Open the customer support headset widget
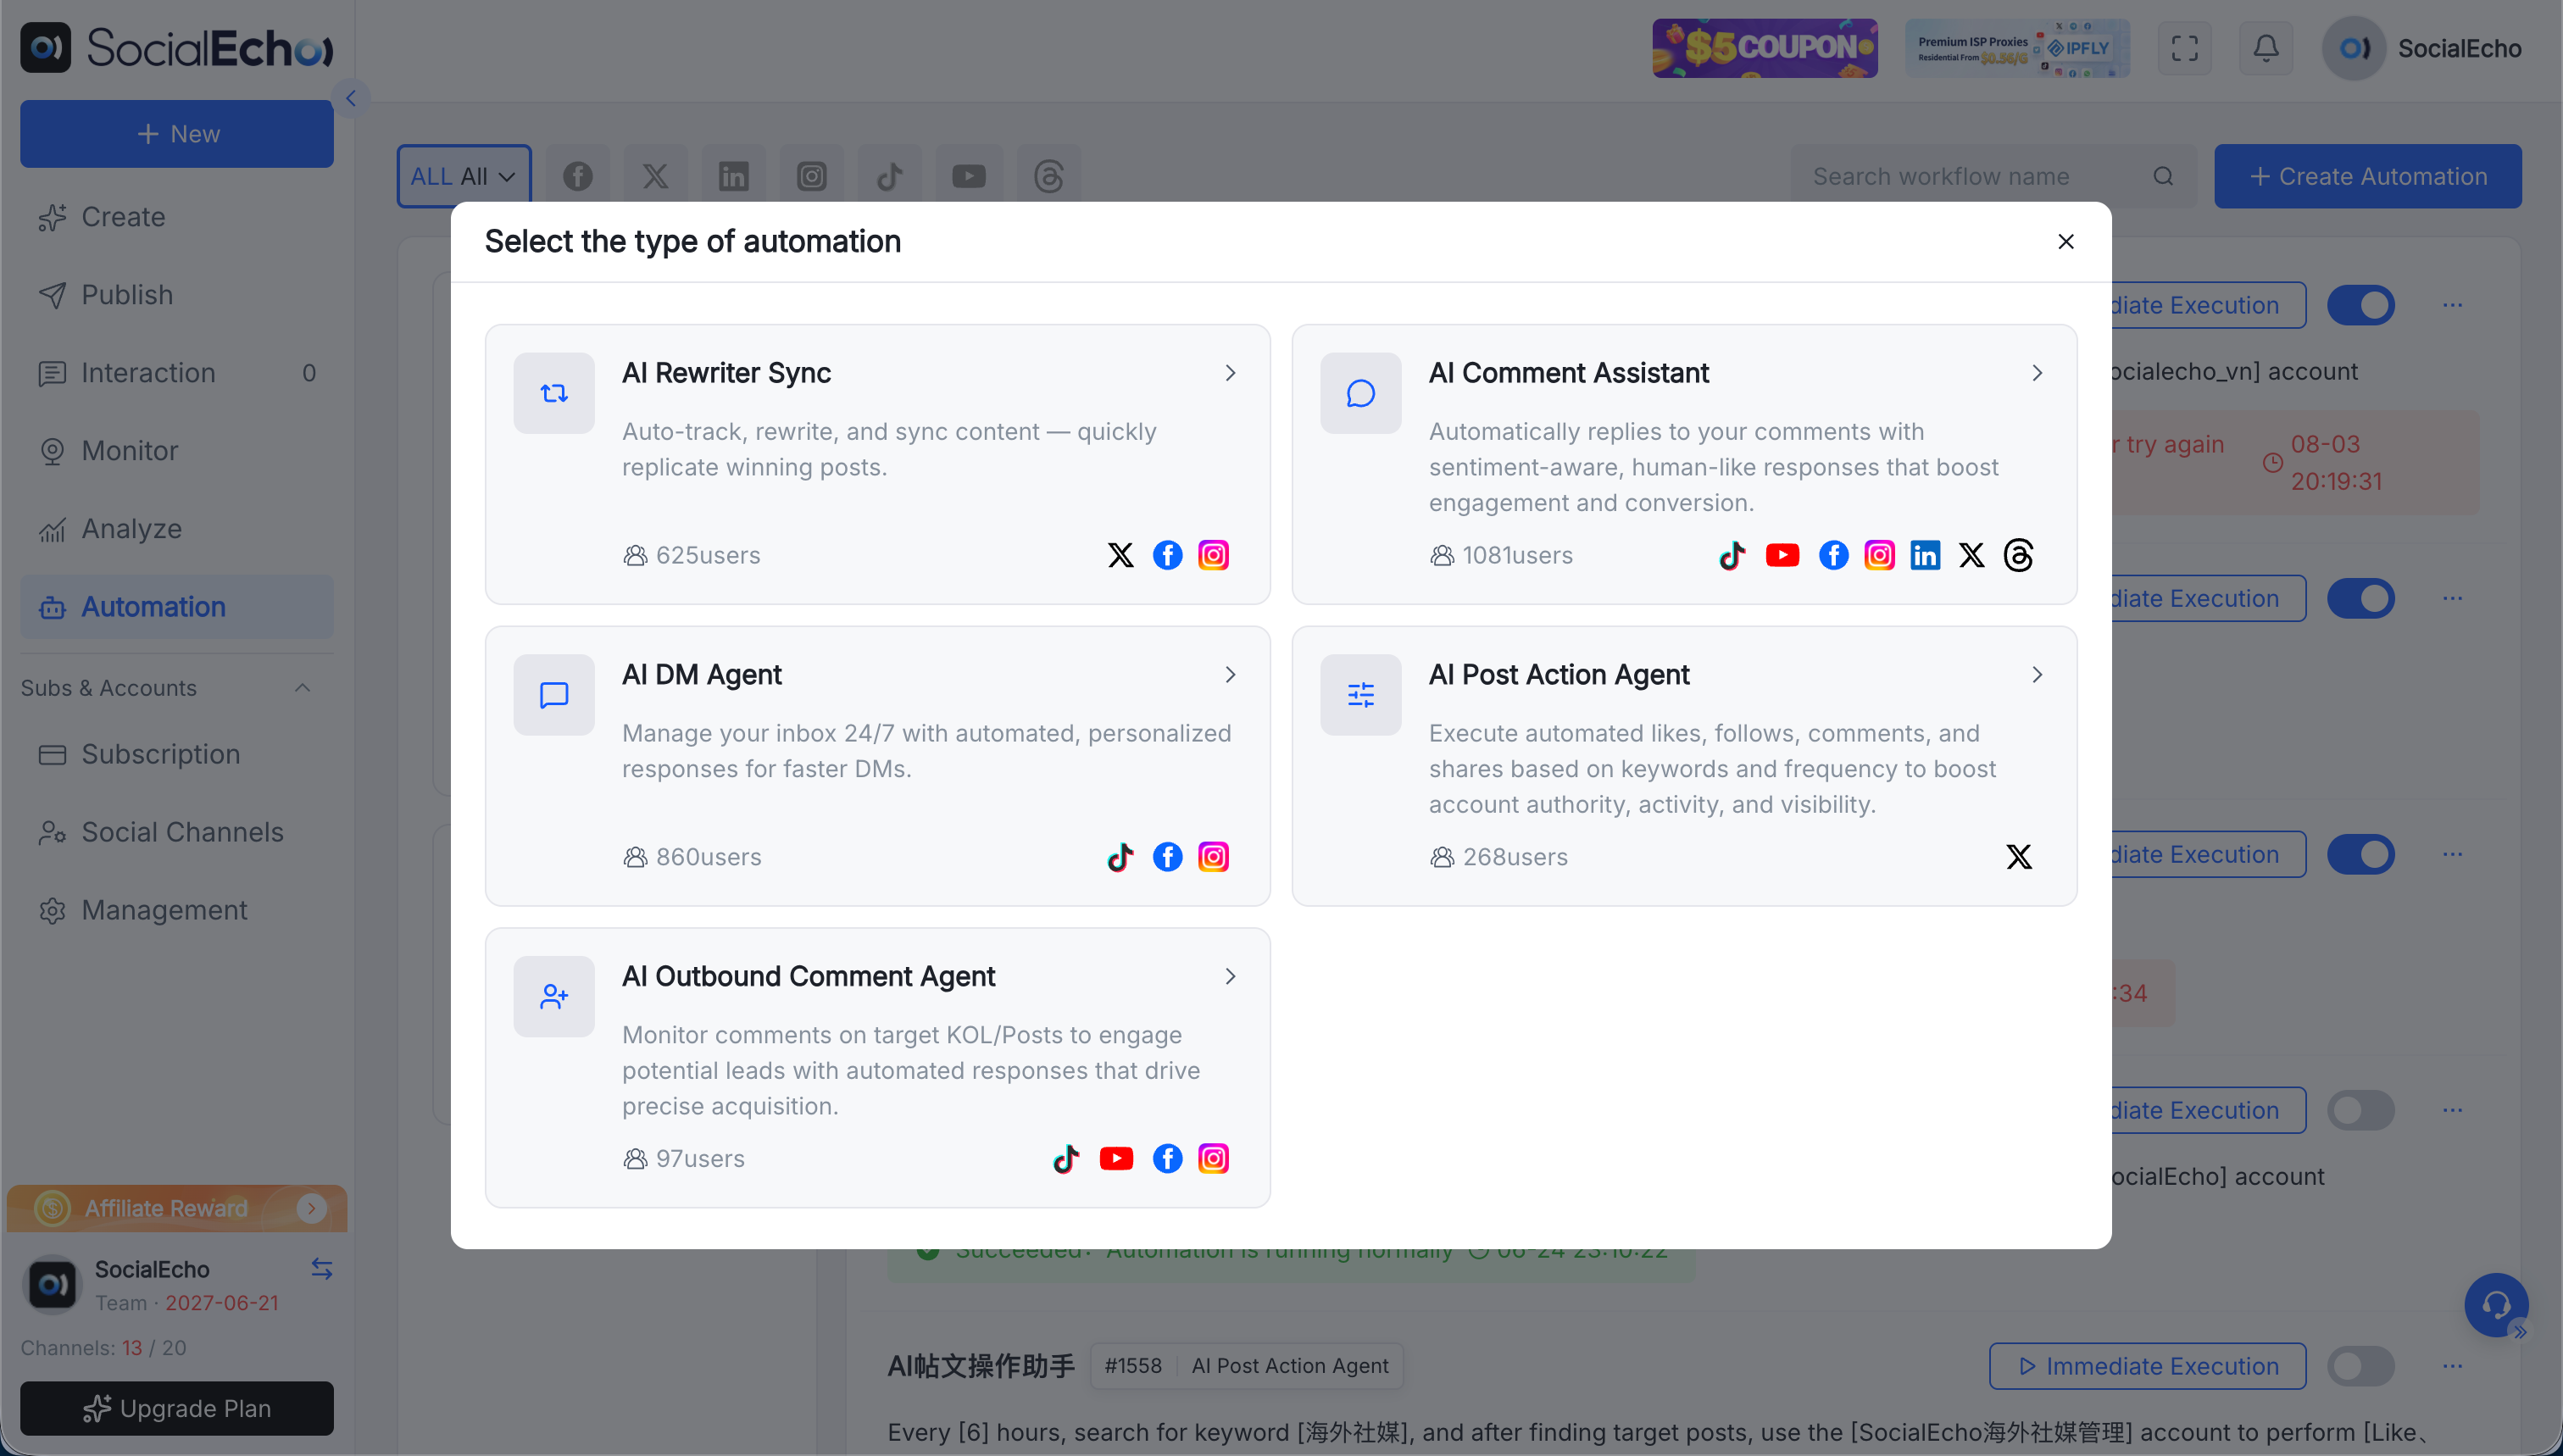Screen dimensions: 2563x1456 [2496, 1305]
